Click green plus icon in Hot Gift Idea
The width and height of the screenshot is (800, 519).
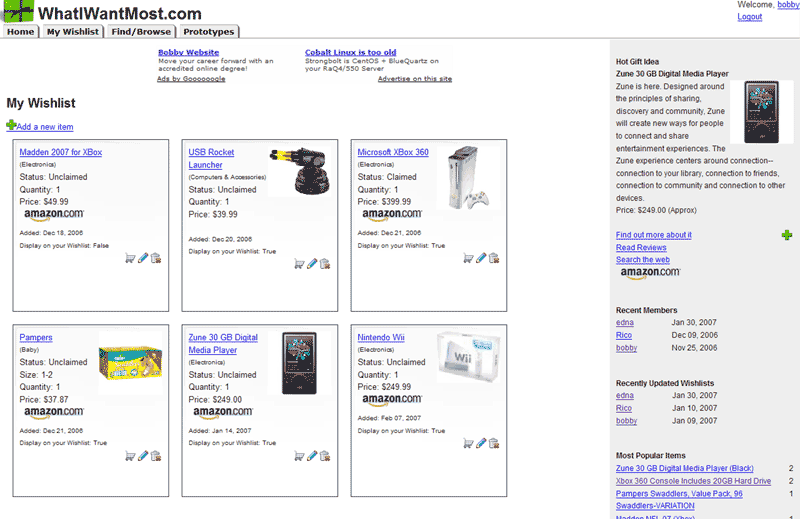pyautogui.click(x=787, y=235)
